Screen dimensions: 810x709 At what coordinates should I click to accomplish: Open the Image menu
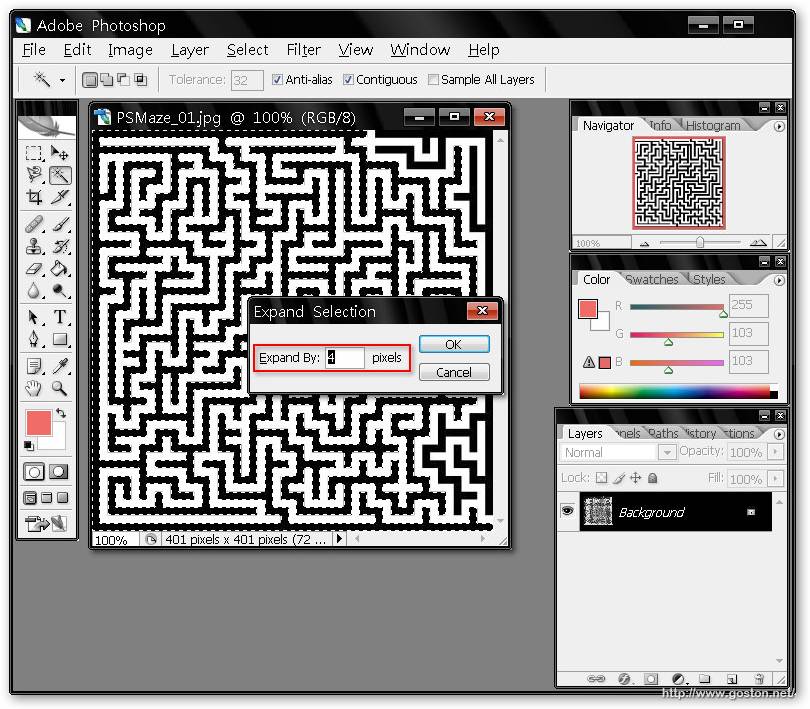point(130,50)
